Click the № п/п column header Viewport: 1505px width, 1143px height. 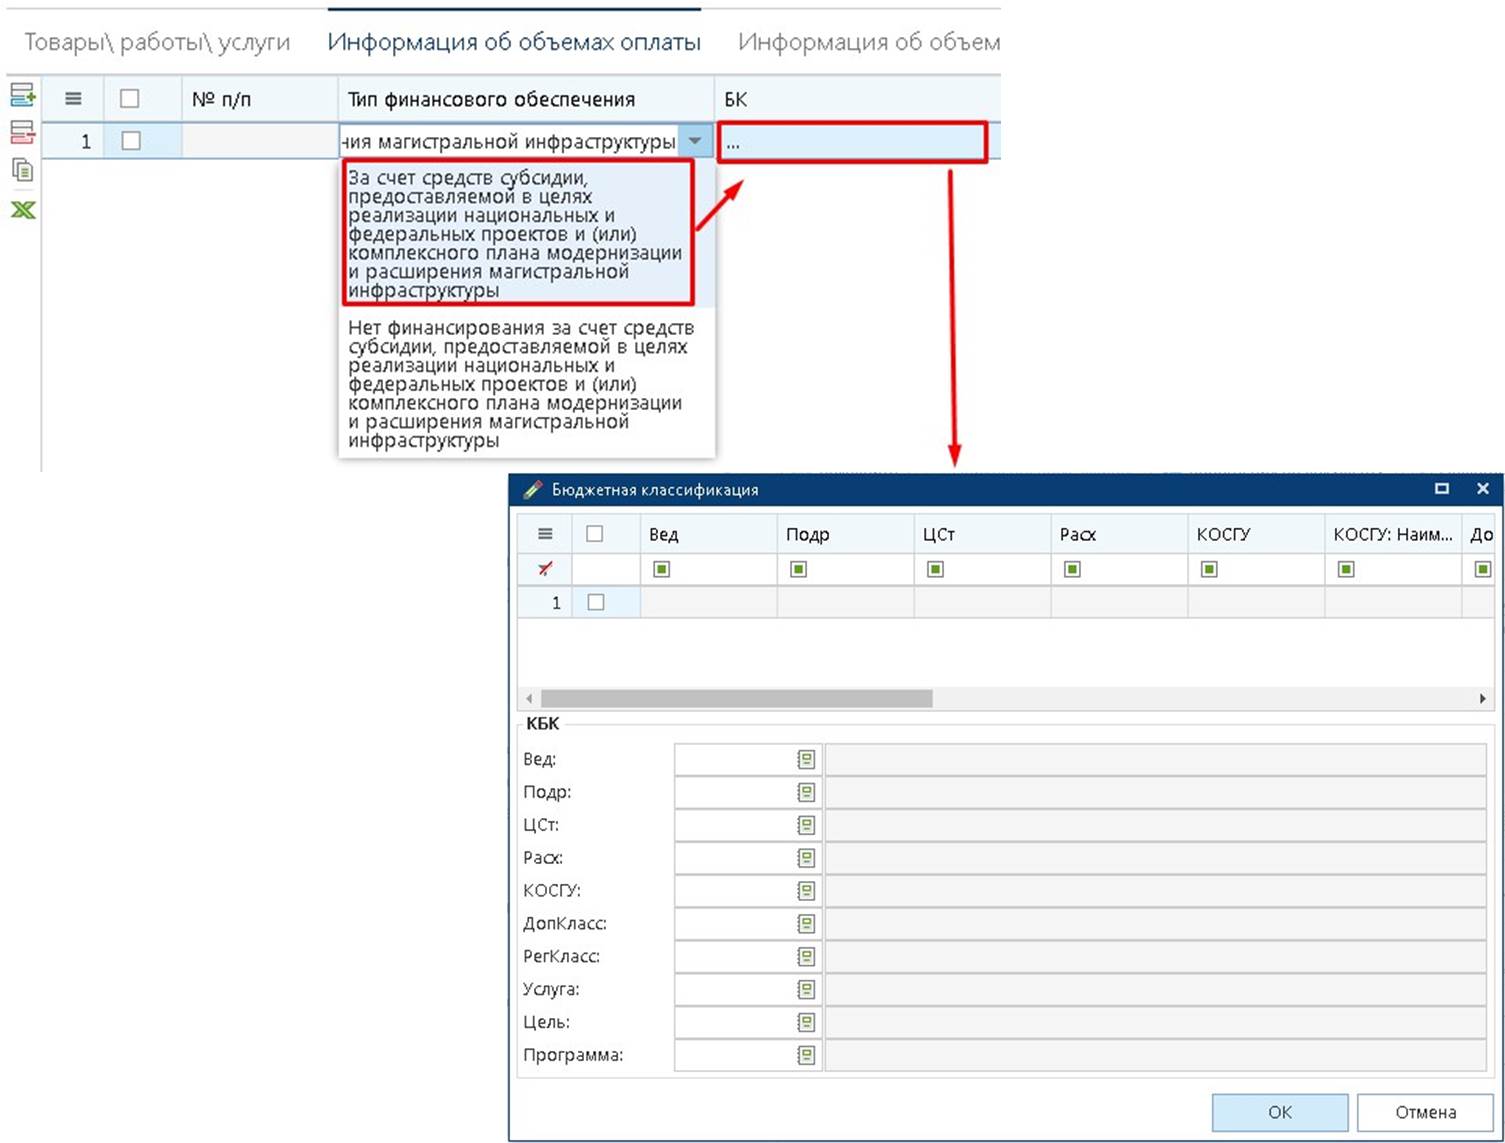260,99
